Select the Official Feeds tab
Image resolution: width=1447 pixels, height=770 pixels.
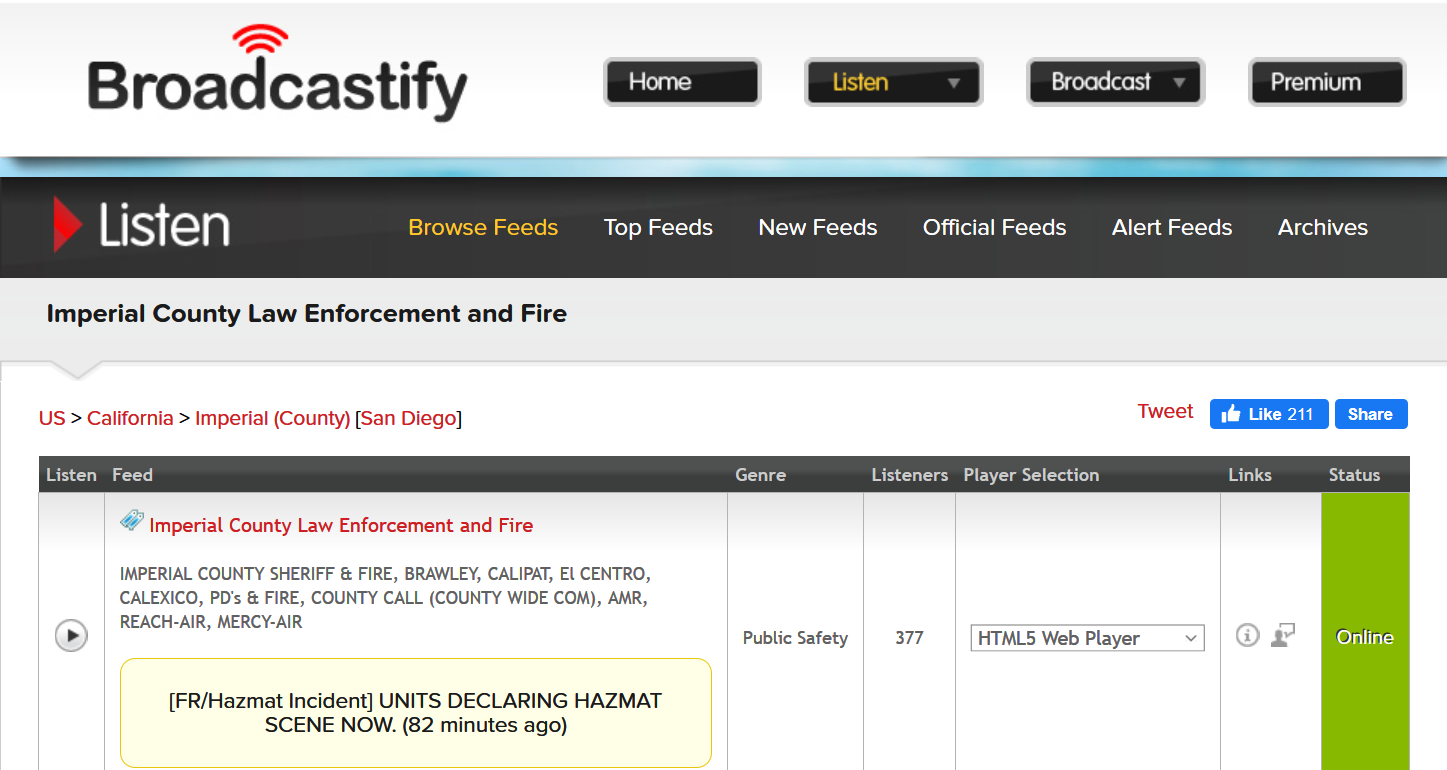click(994, 228)
